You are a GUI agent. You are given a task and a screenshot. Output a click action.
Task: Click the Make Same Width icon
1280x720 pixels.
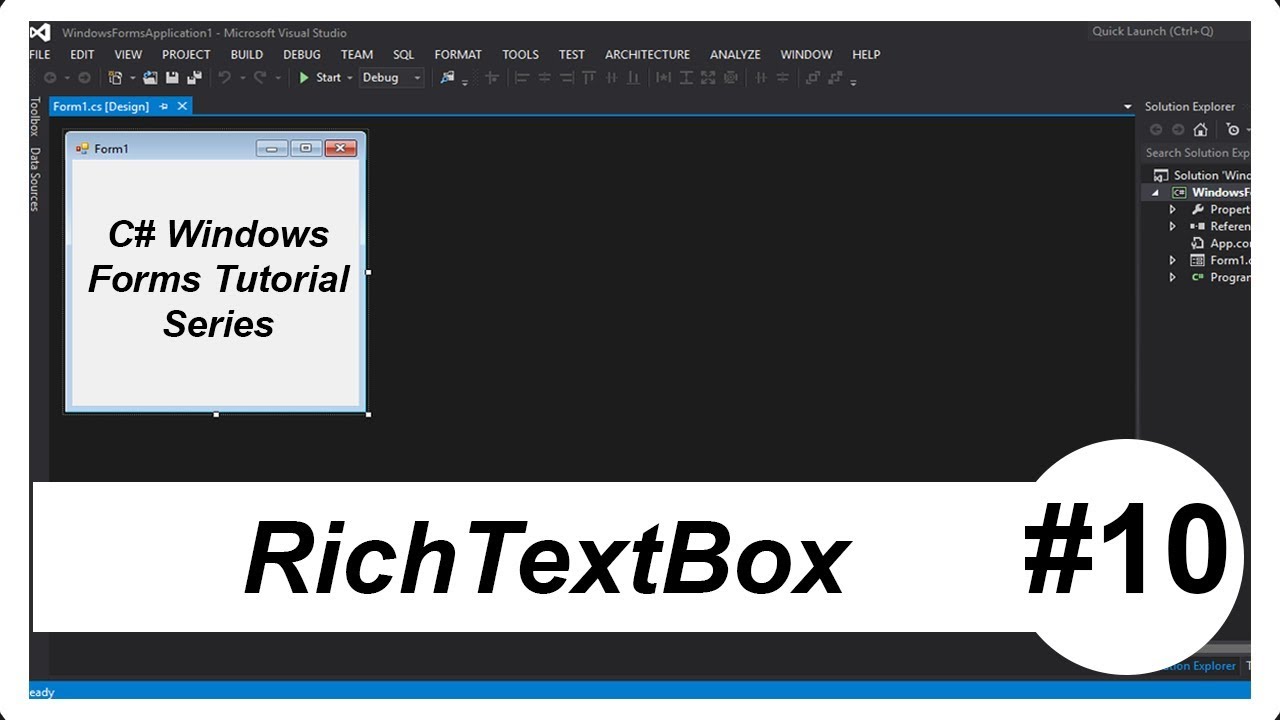663,78
